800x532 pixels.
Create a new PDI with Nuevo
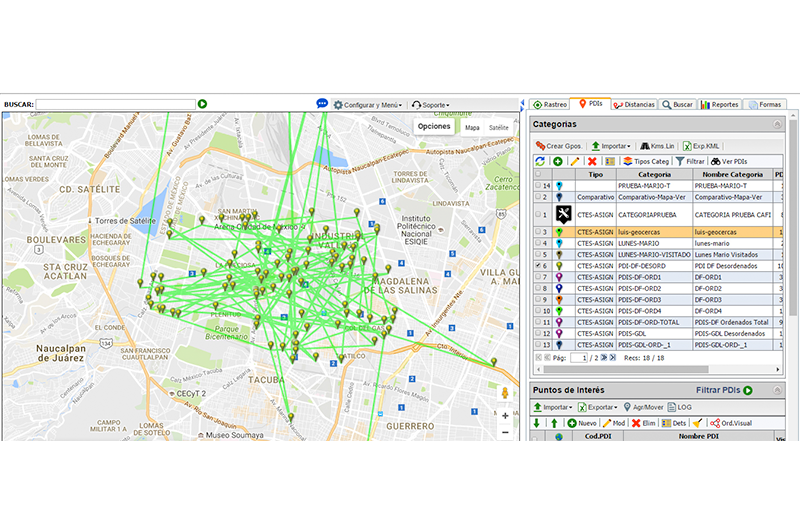point(582,423)
